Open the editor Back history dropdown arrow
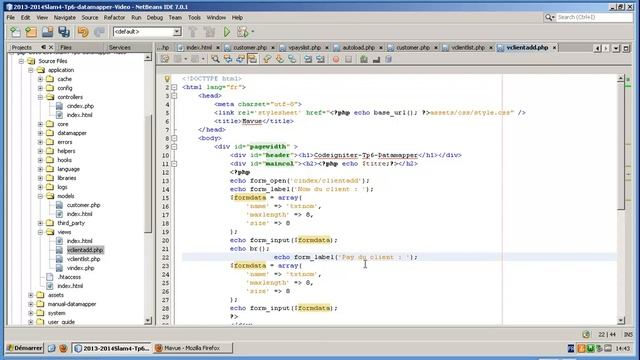The height and width of the screenshot is (360, 640). pyautogui.click(x=185, y=59)
